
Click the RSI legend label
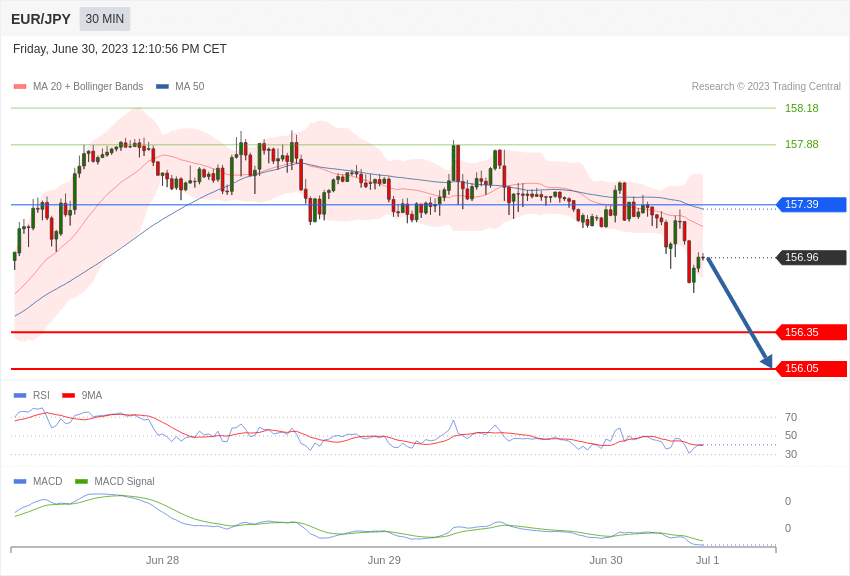coord(41,395)
